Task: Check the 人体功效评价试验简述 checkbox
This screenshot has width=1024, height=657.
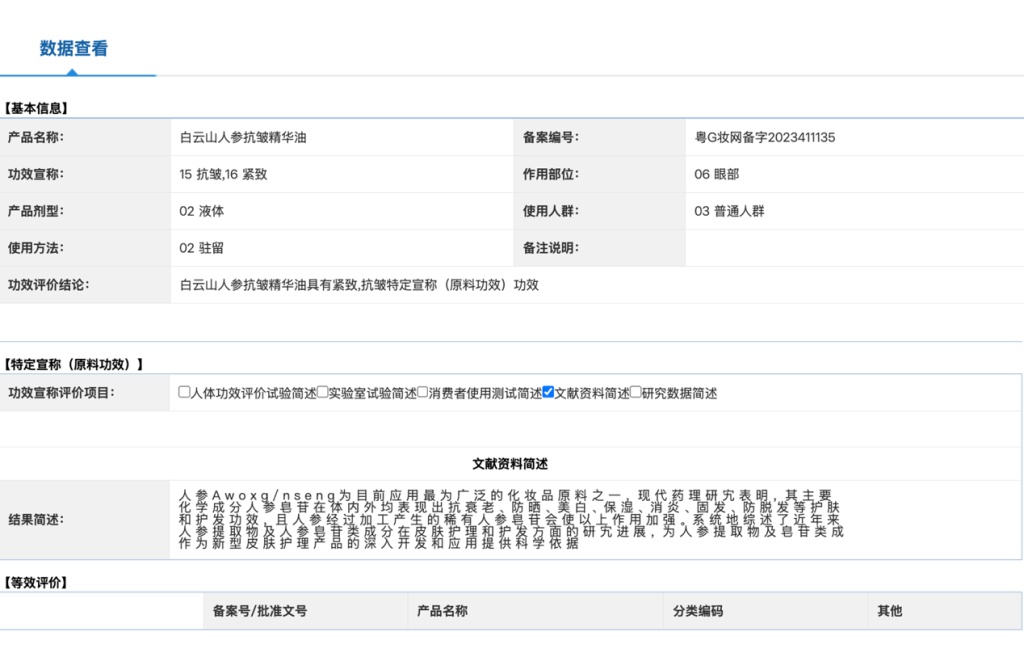Action: pyautogui.click(x=182, y=393)
